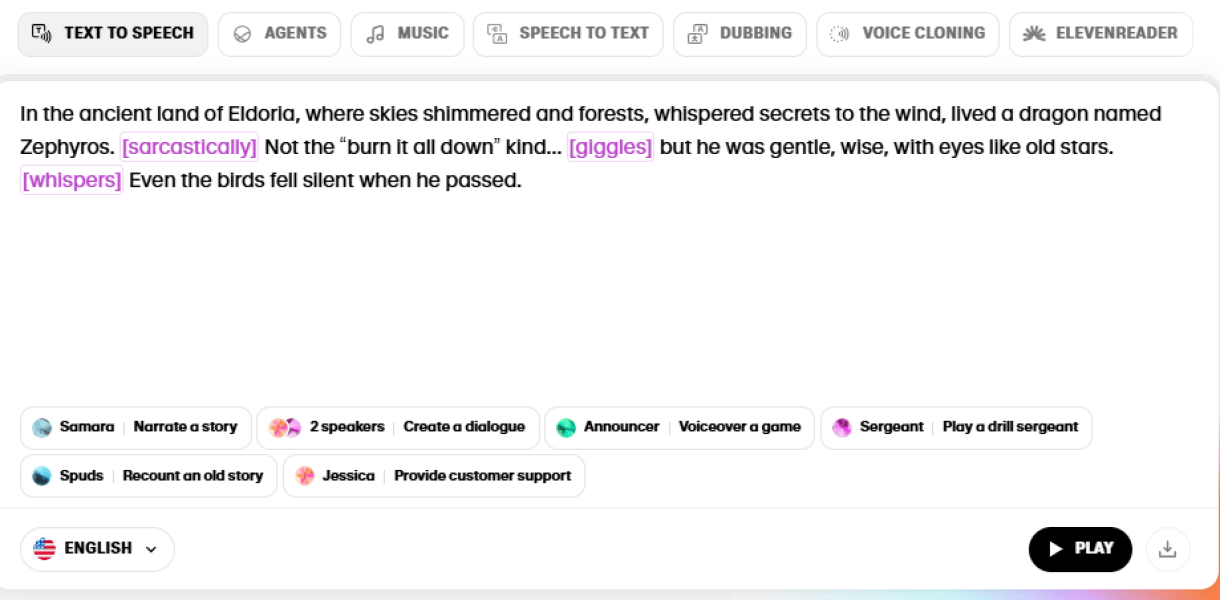Image resolution: width=1220 pixels, height=600 pixels.
Task: Pick the Announcer game voiceover option
Action: [679, 427]
